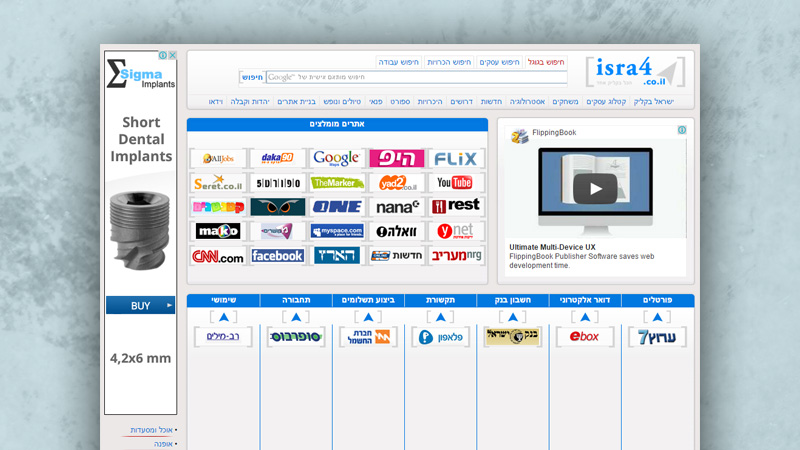Open the רב-מילים link
The height and width of the screenshot is (450, 800).
223,337
